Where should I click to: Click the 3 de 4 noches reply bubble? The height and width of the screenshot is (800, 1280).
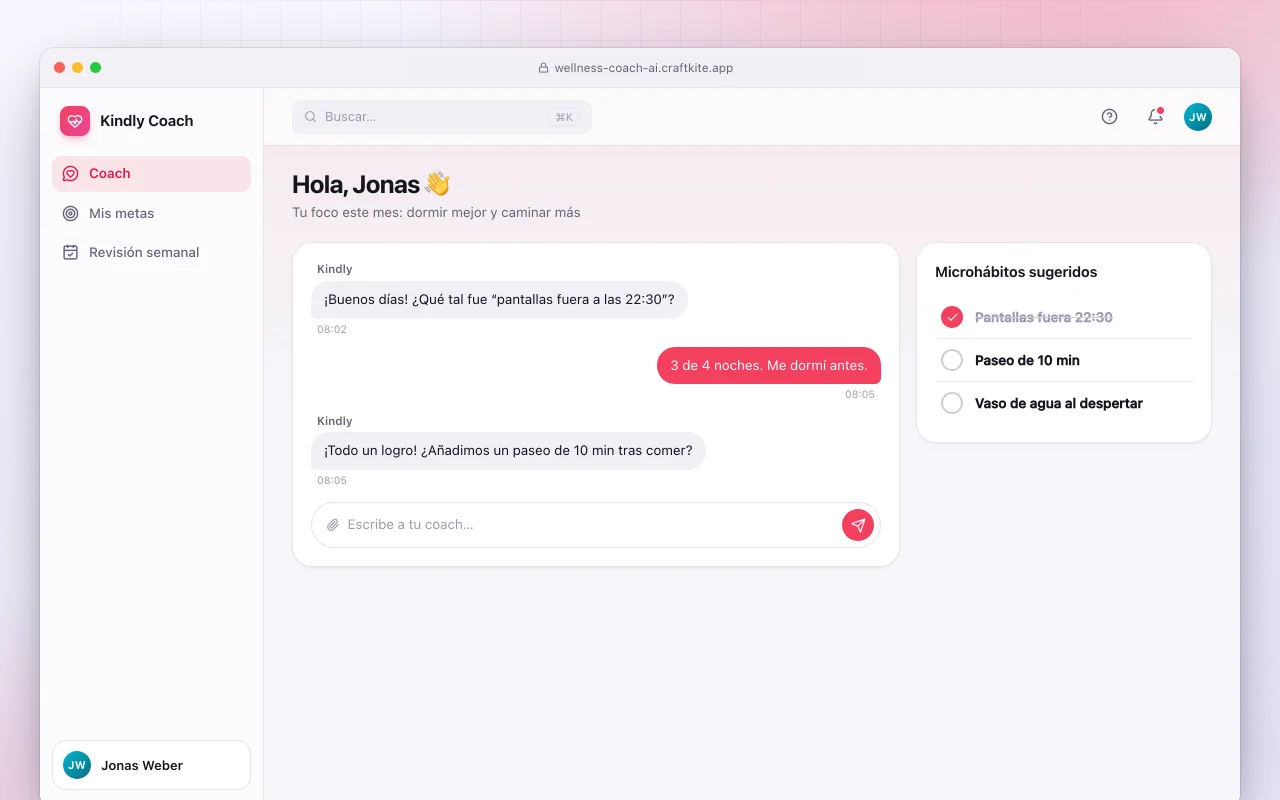tap(769, 365)
